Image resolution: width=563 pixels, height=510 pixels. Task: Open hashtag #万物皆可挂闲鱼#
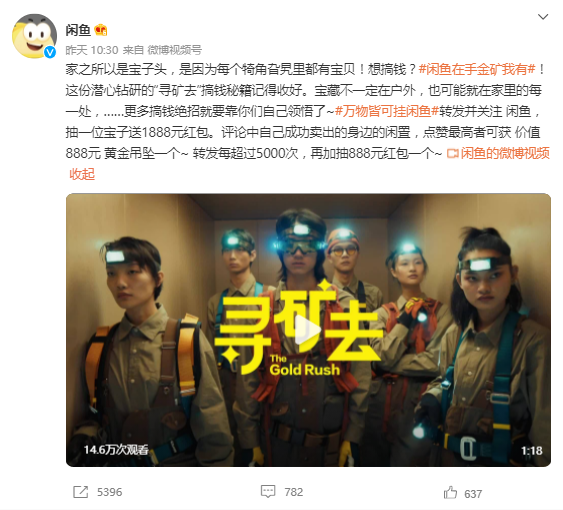[x=387, y=111]
